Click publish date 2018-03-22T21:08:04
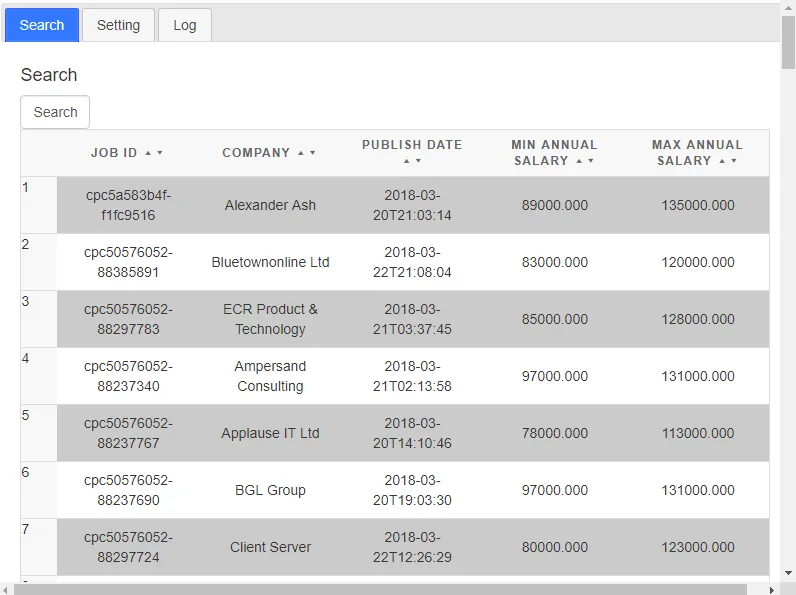 [x=412, y=262]
